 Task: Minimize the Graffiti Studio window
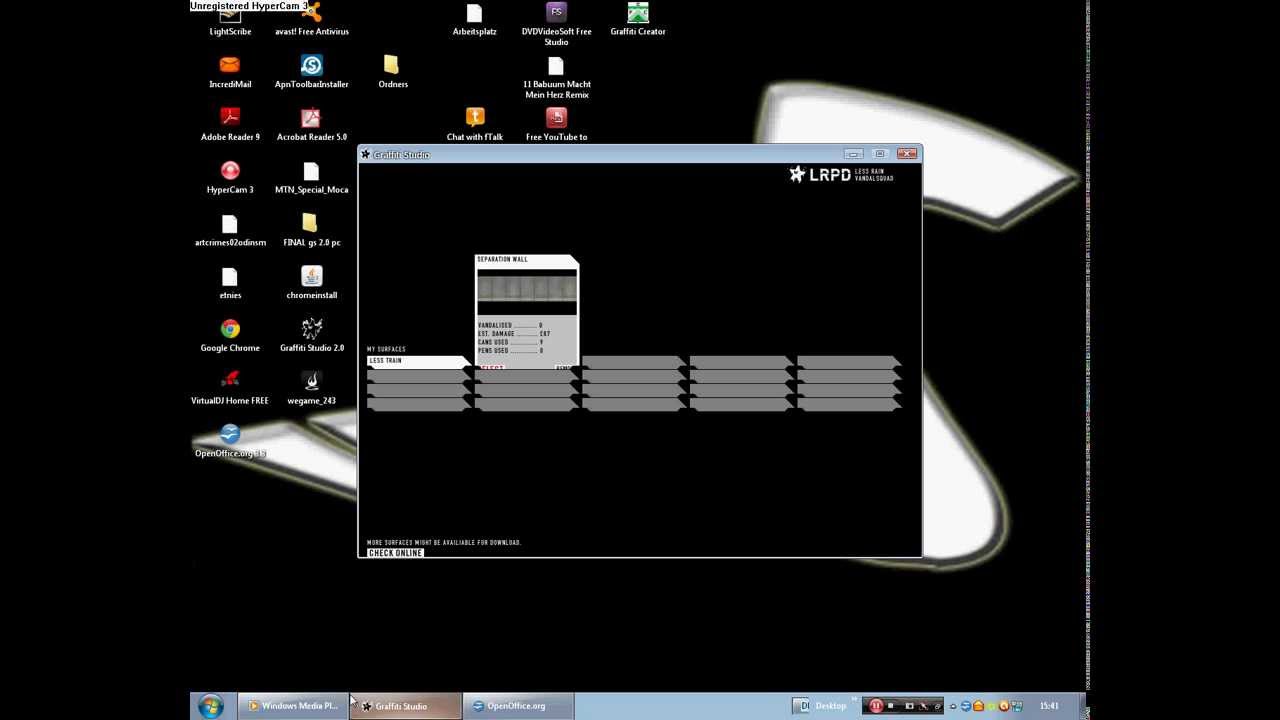[853, 154]
